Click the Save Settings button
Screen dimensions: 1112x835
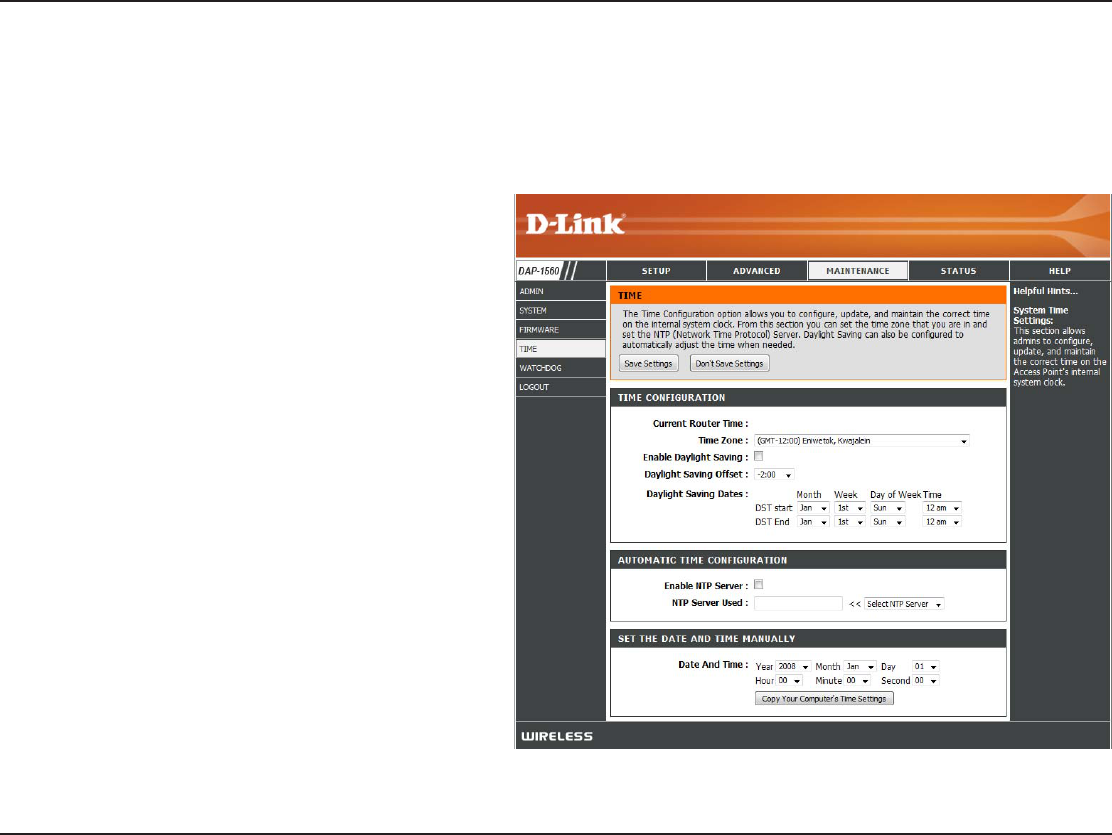click(x=648, y=363)
